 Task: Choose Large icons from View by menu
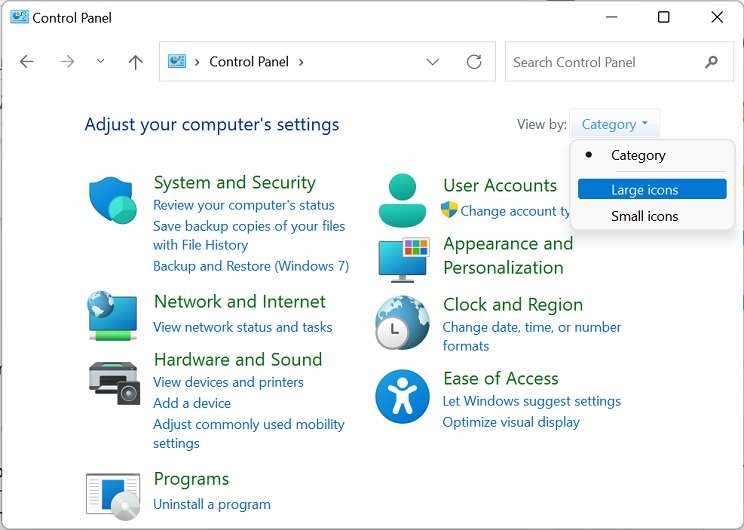pyautogui.click(x=645, y=190)
